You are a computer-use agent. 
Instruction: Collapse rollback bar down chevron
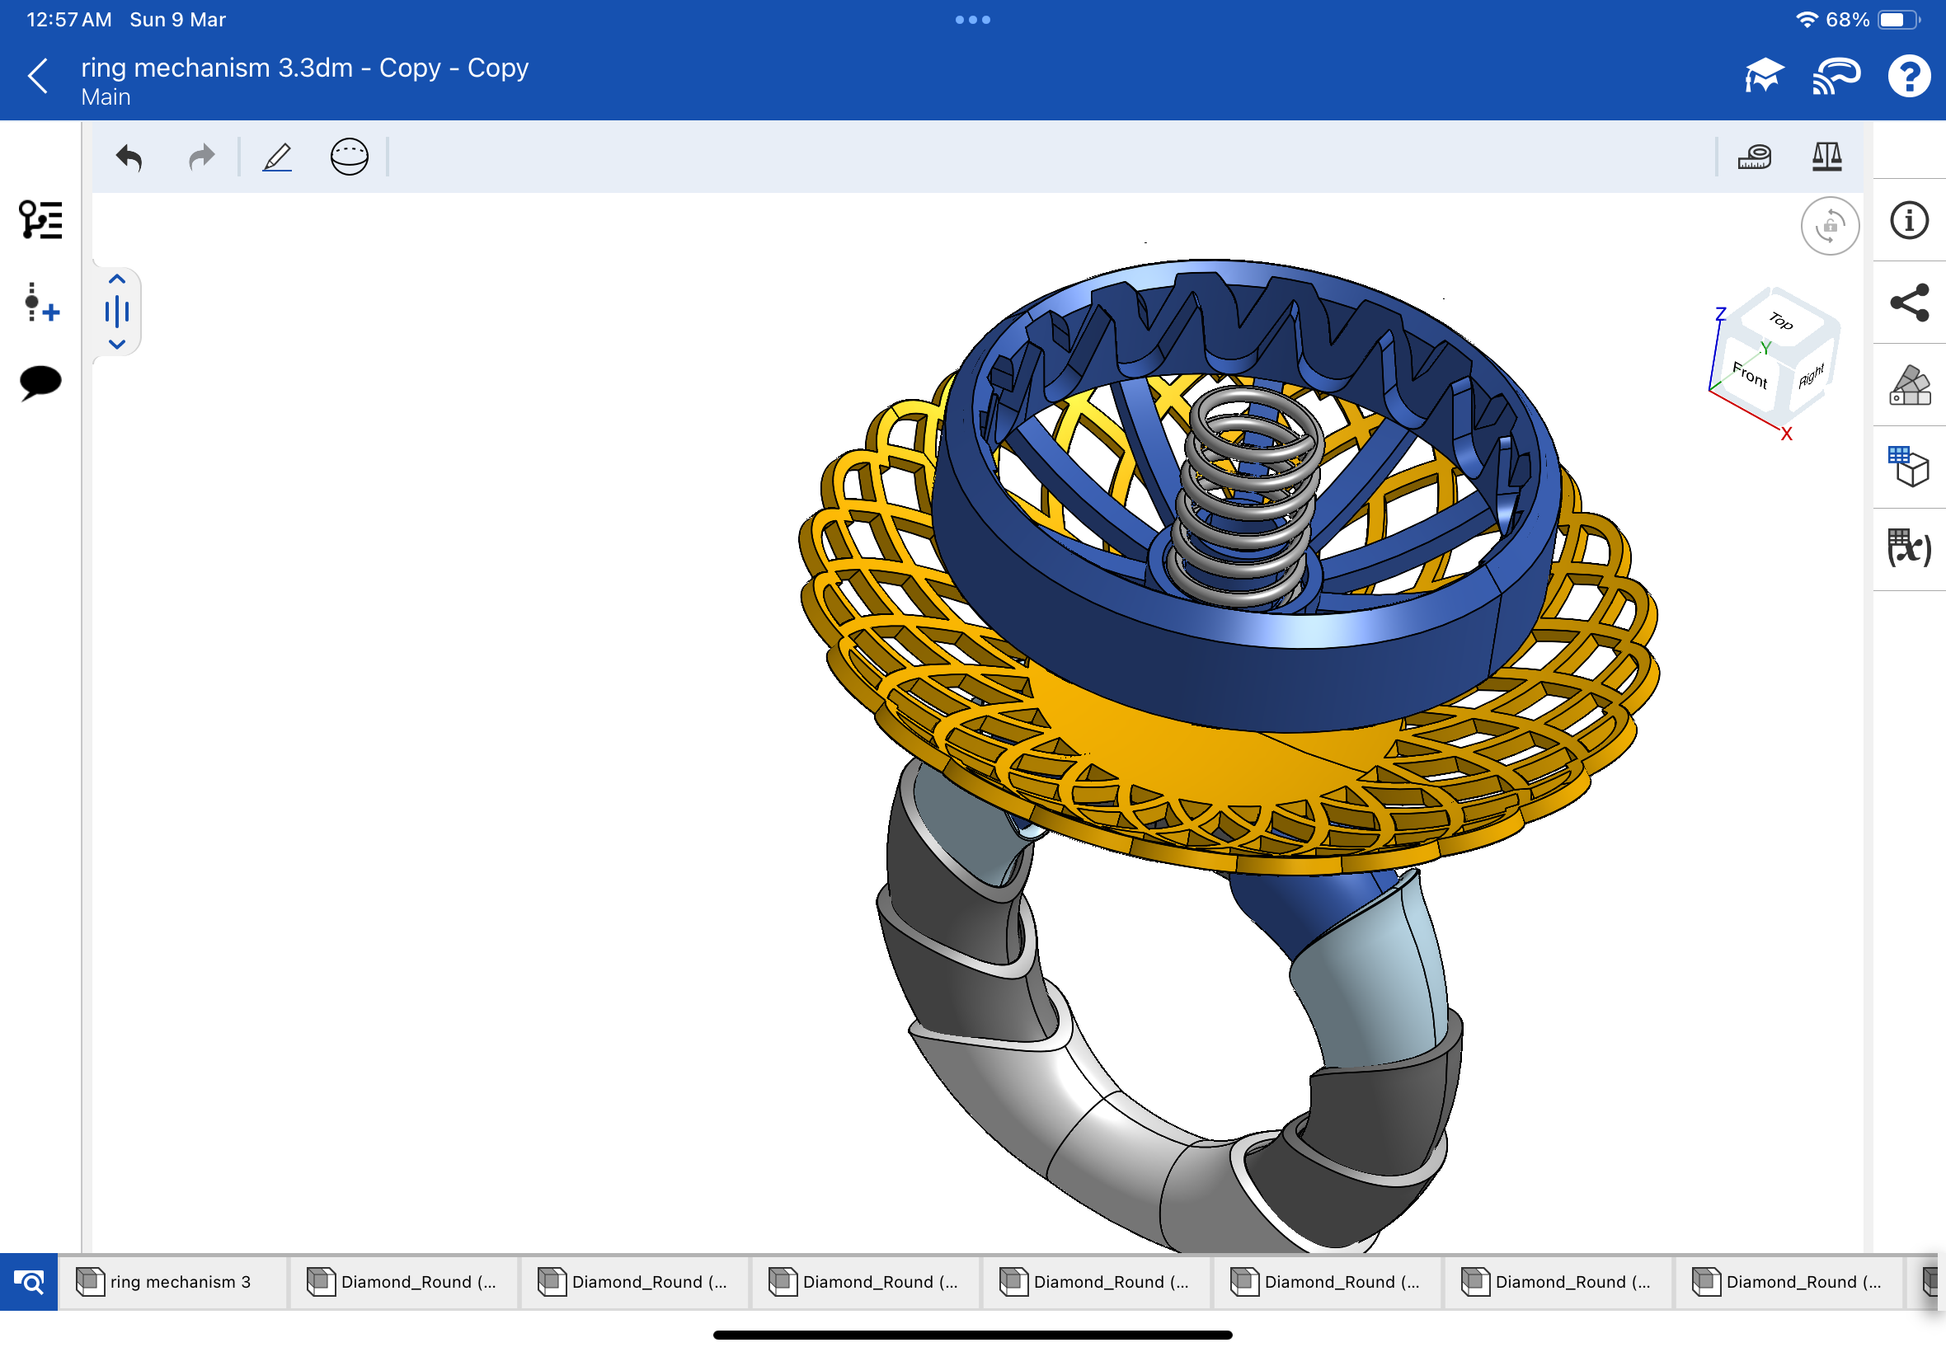pos(117,344)
